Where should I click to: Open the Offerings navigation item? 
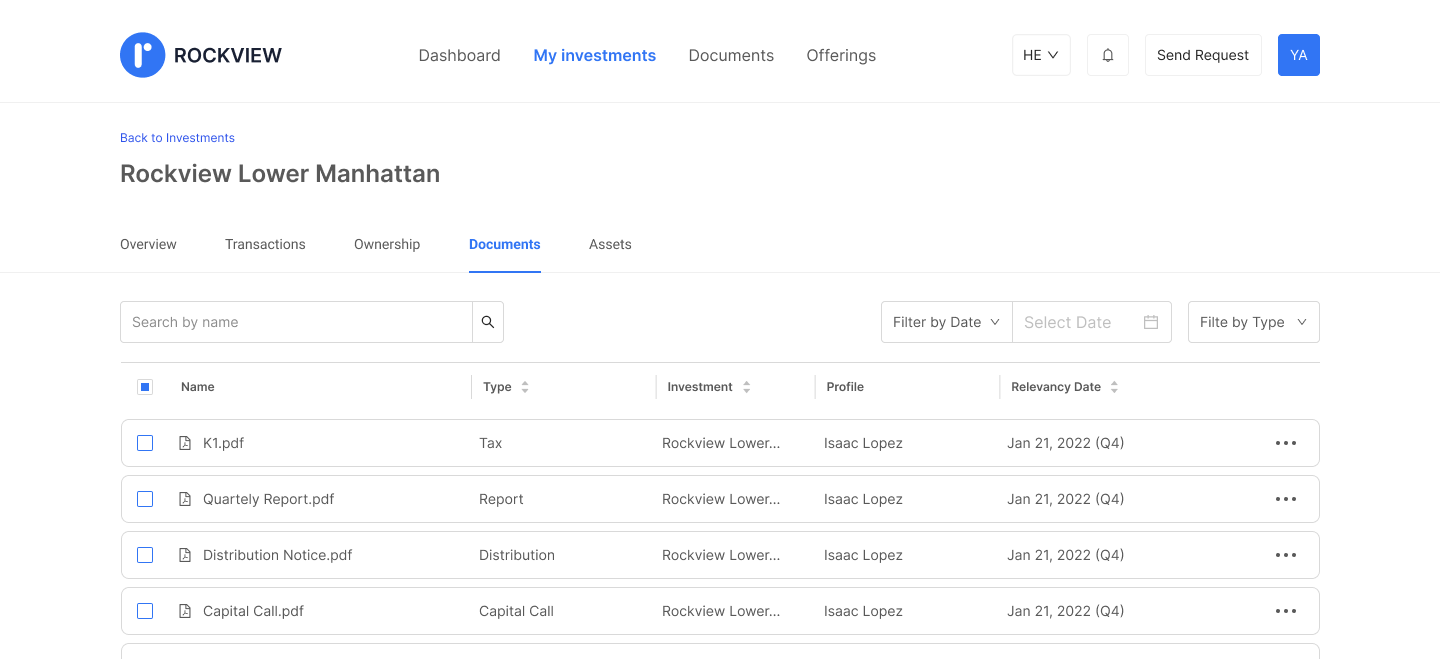(840, 55)
